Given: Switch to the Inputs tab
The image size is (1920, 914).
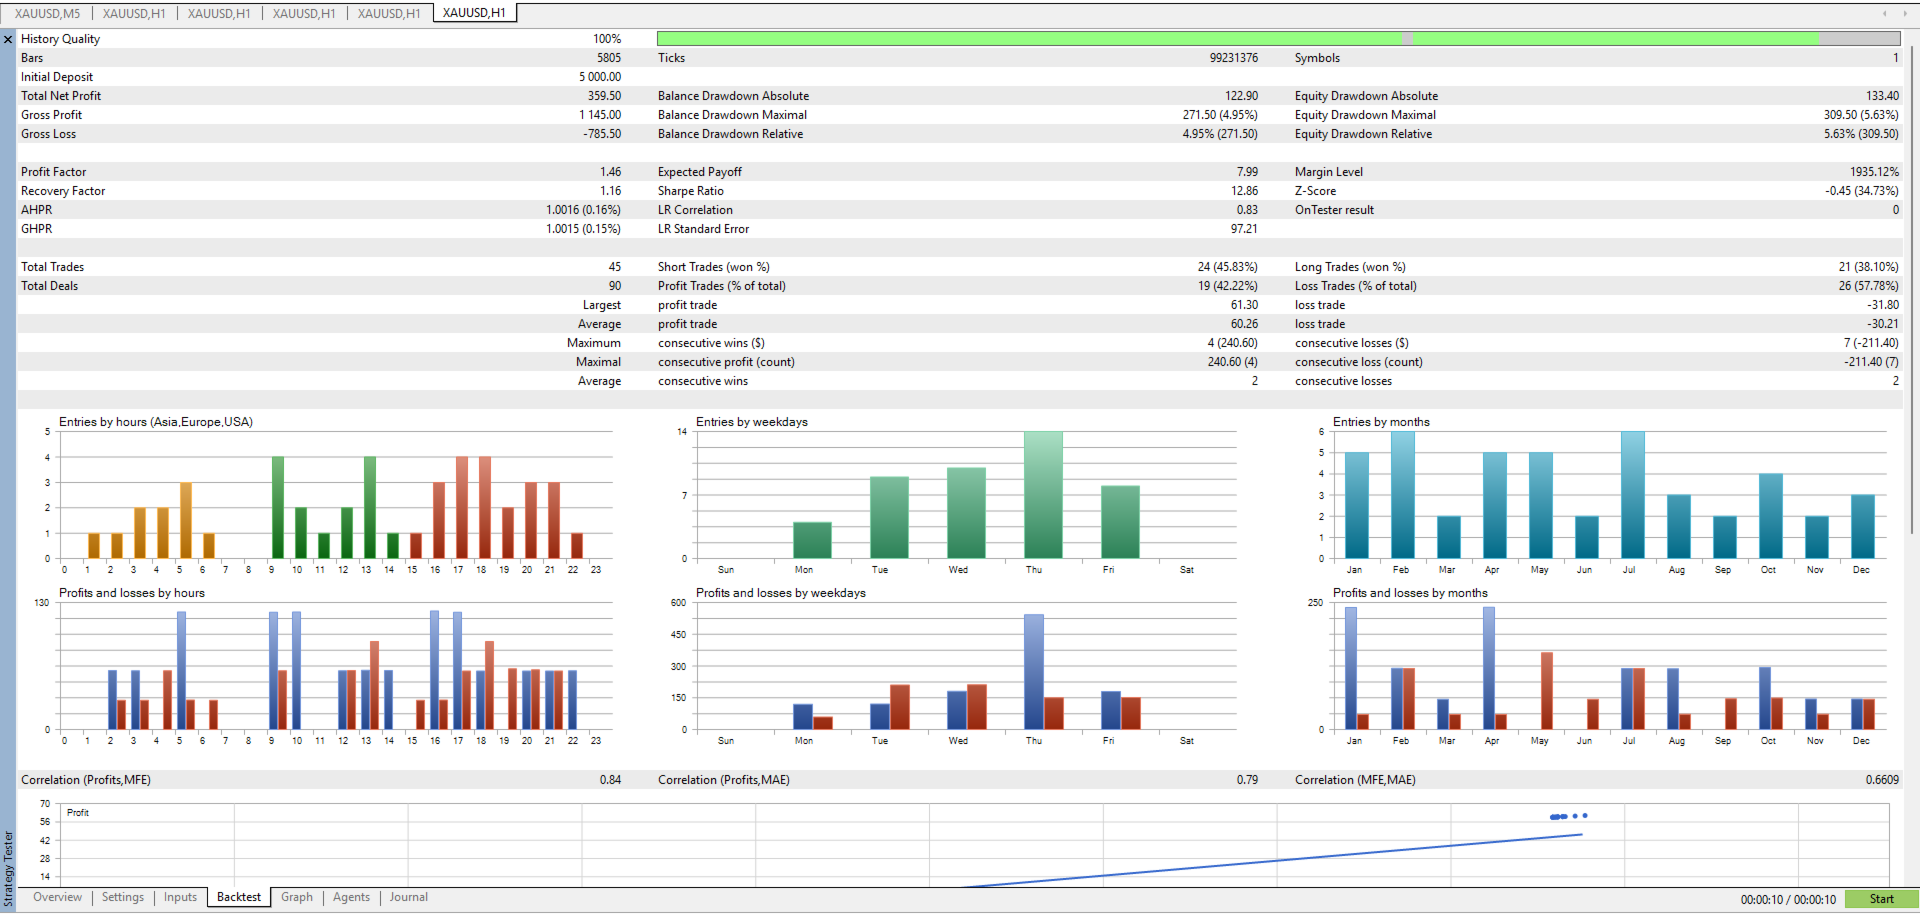Looking at the screenshot, I should pos(181,897).
